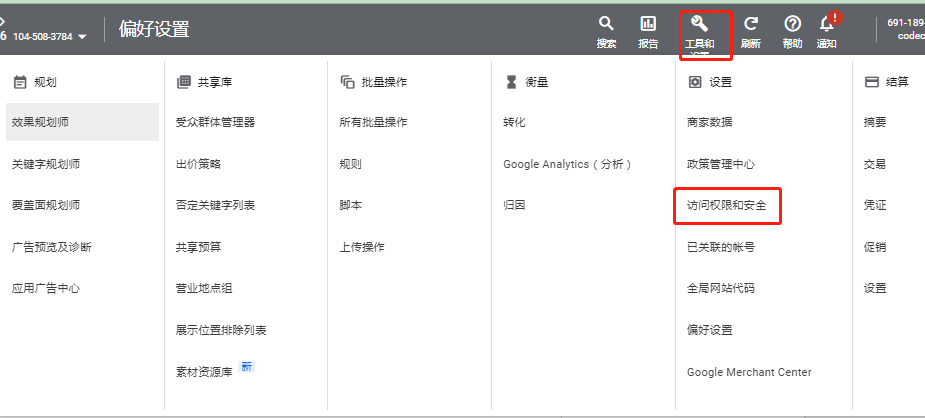Click the Tools and Settings wrench icon
925x418 pixels.
[699, 23]
